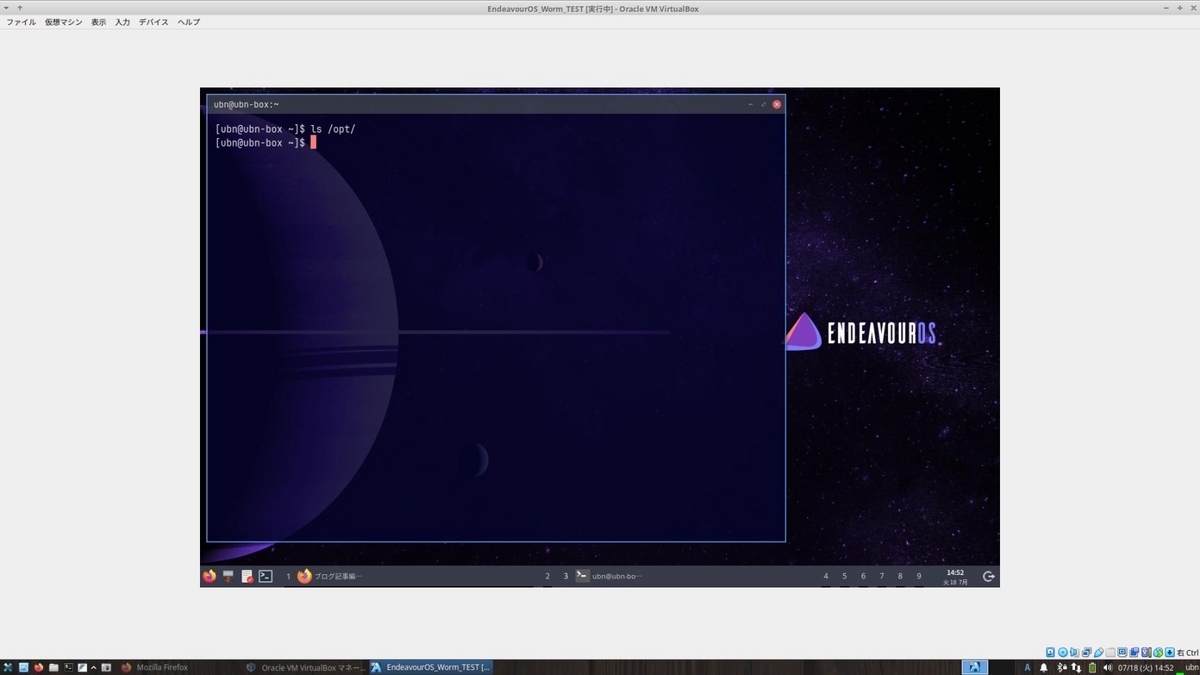Click the VirtualBox hard disk activity indicator

click(x=1050, y=652)
